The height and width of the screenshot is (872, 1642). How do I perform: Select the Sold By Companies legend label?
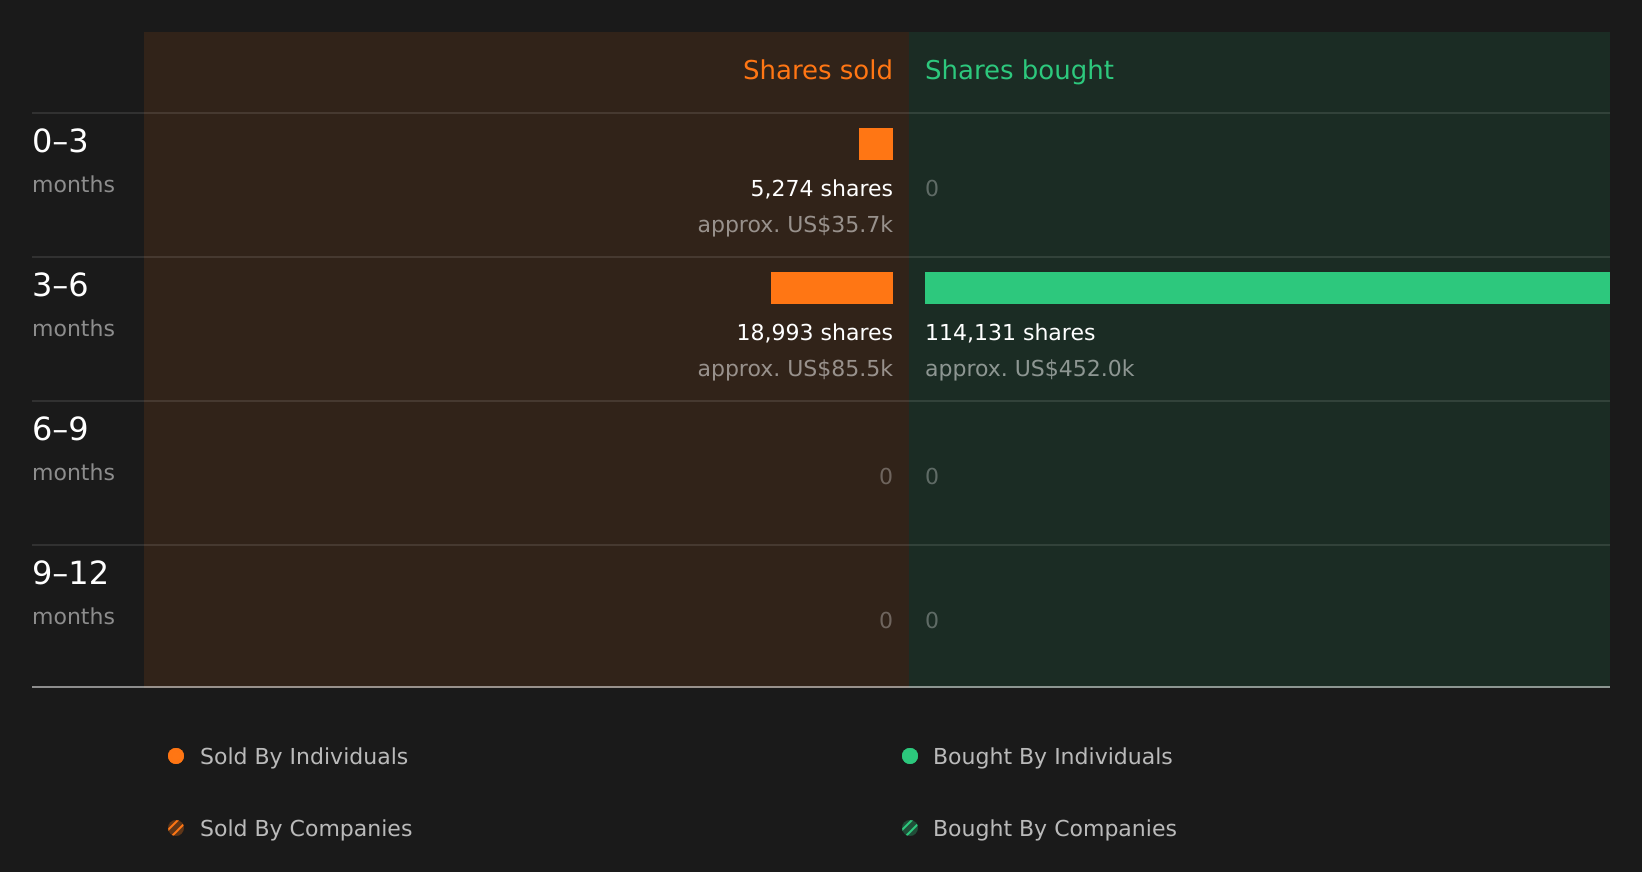pos(306,829)
